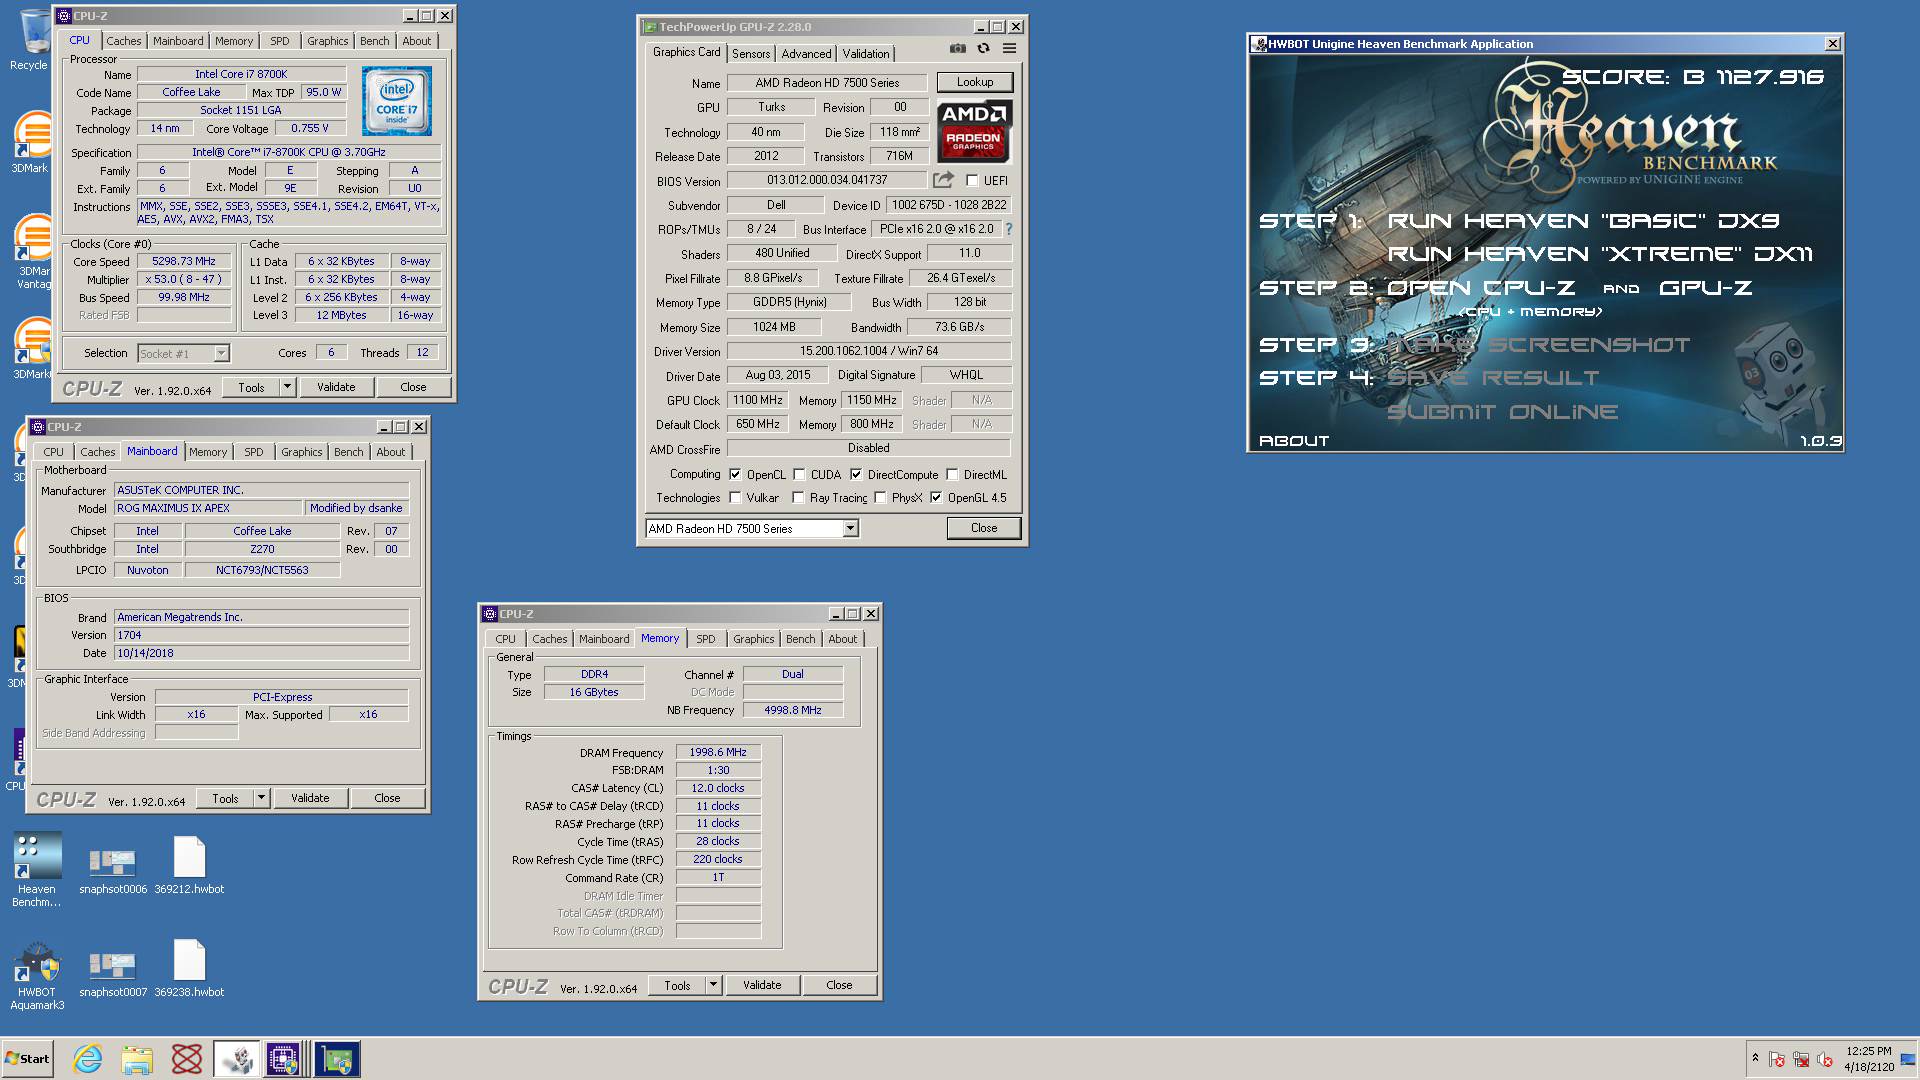Click the Bus Interface question mark
Viewport: 1920px width, 1080px height.
pyautogui.click(x=1008, y=229)
